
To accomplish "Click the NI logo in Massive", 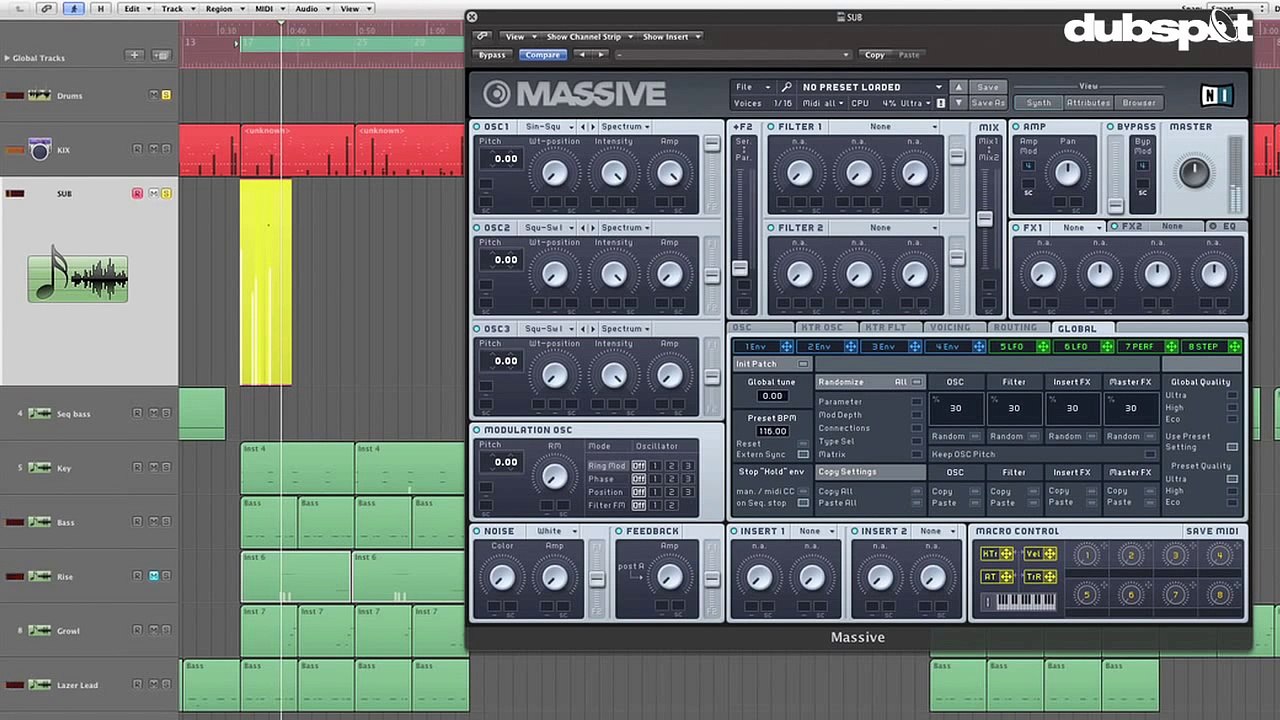I will coord(1217,95).
